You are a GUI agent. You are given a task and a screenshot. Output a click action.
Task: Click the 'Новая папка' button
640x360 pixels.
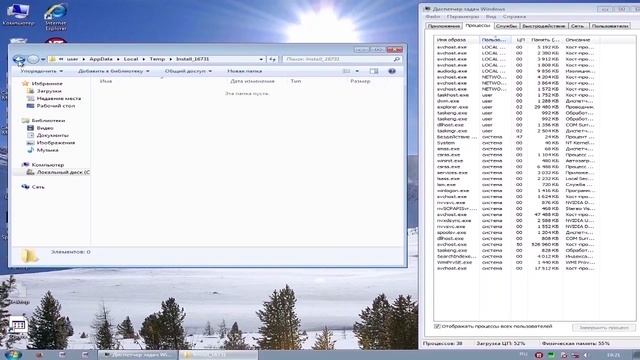(x=244, y=71)
